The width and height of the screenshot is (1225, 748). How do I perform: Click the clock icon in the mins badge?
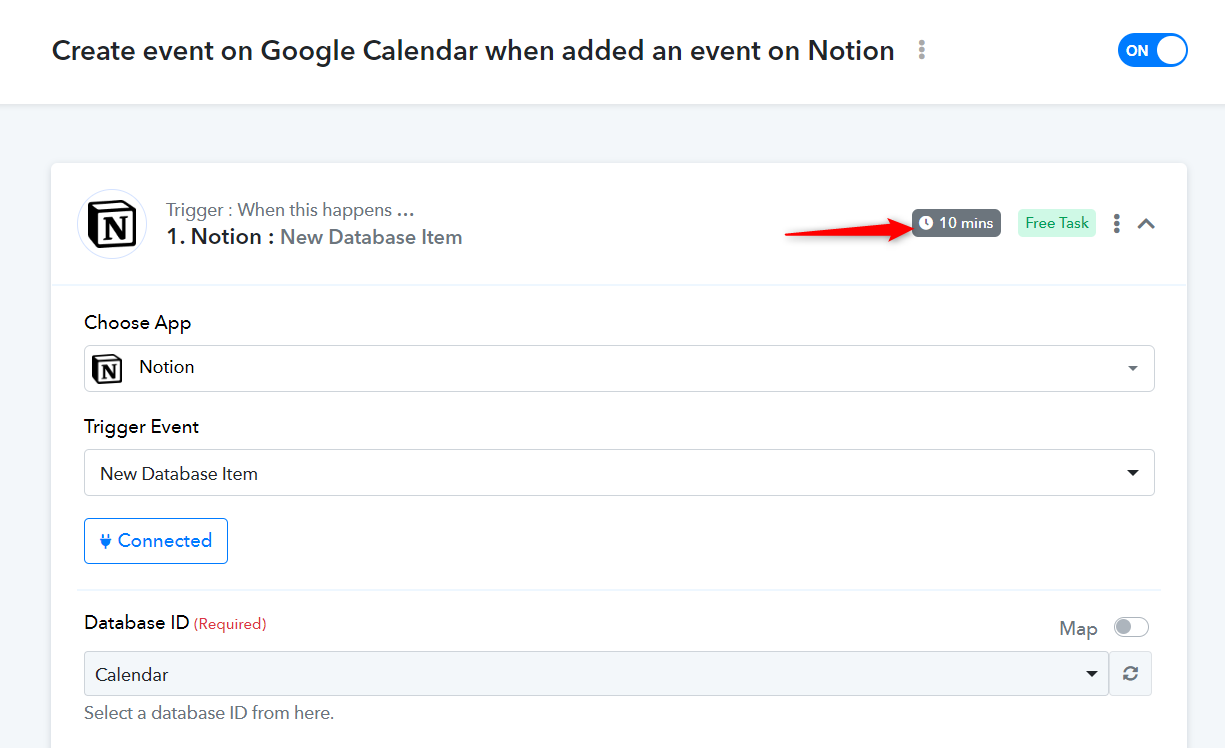click(926, 223)
